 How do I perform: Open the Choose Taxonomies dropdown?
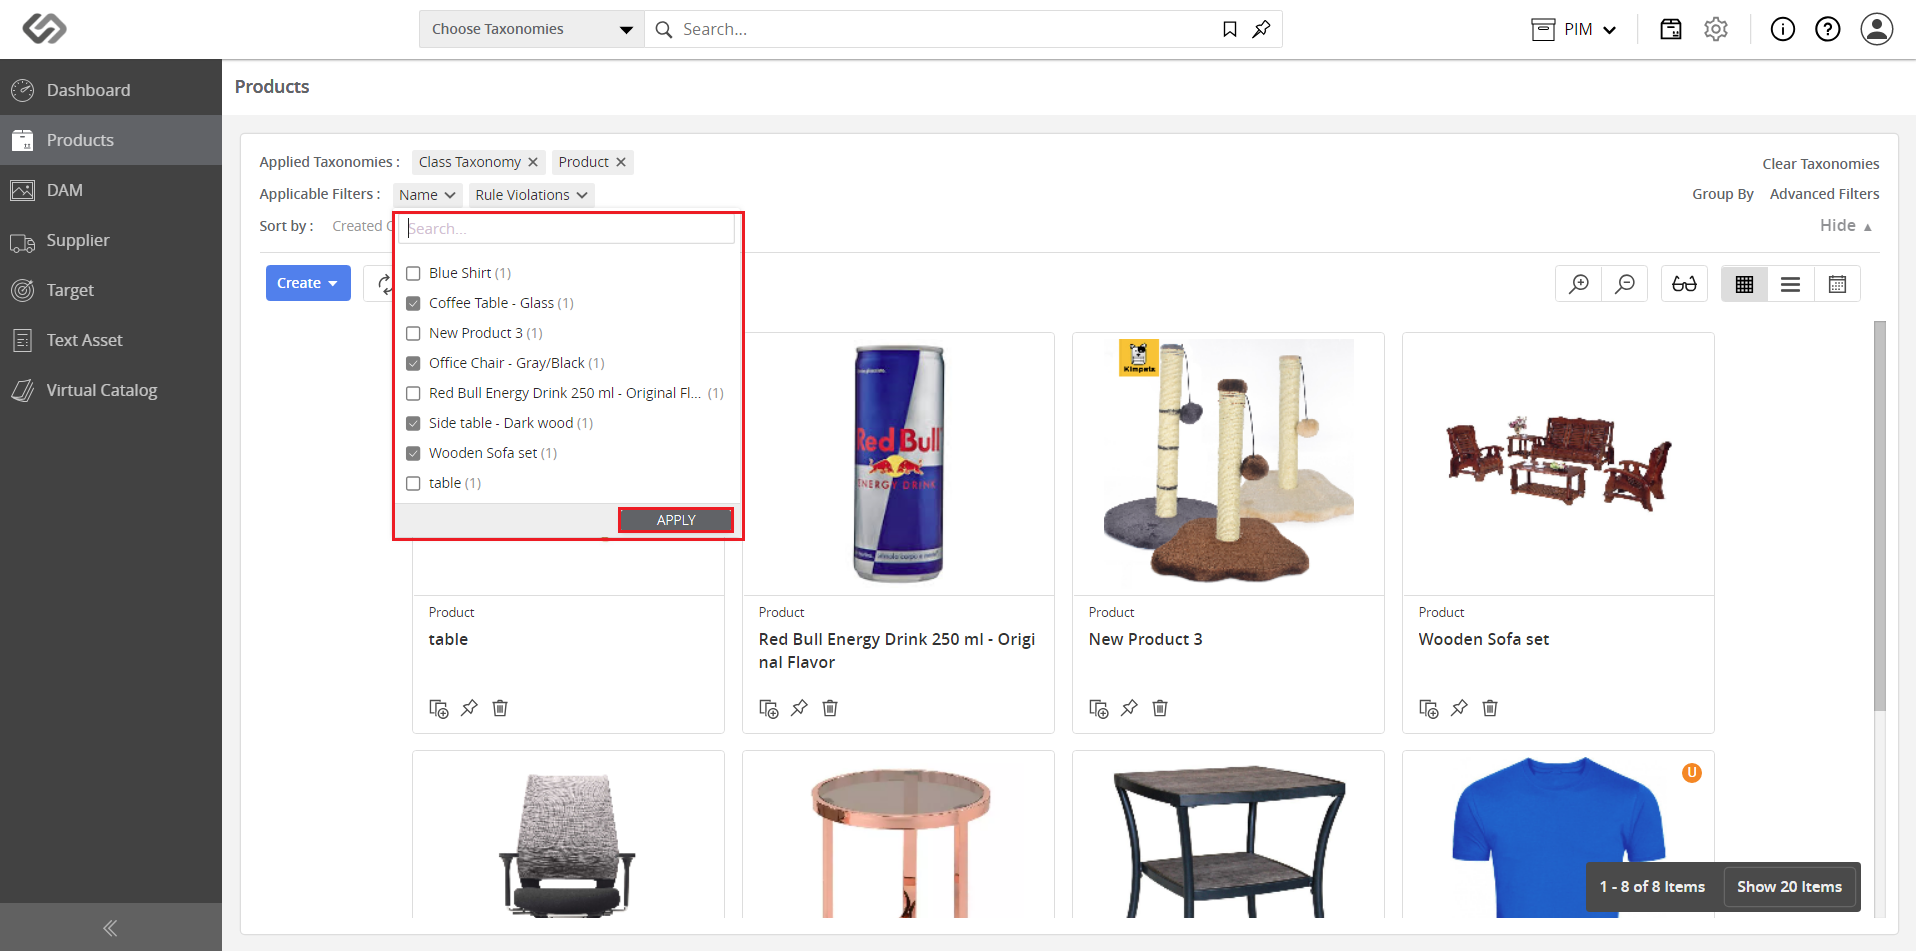[532, 29]
